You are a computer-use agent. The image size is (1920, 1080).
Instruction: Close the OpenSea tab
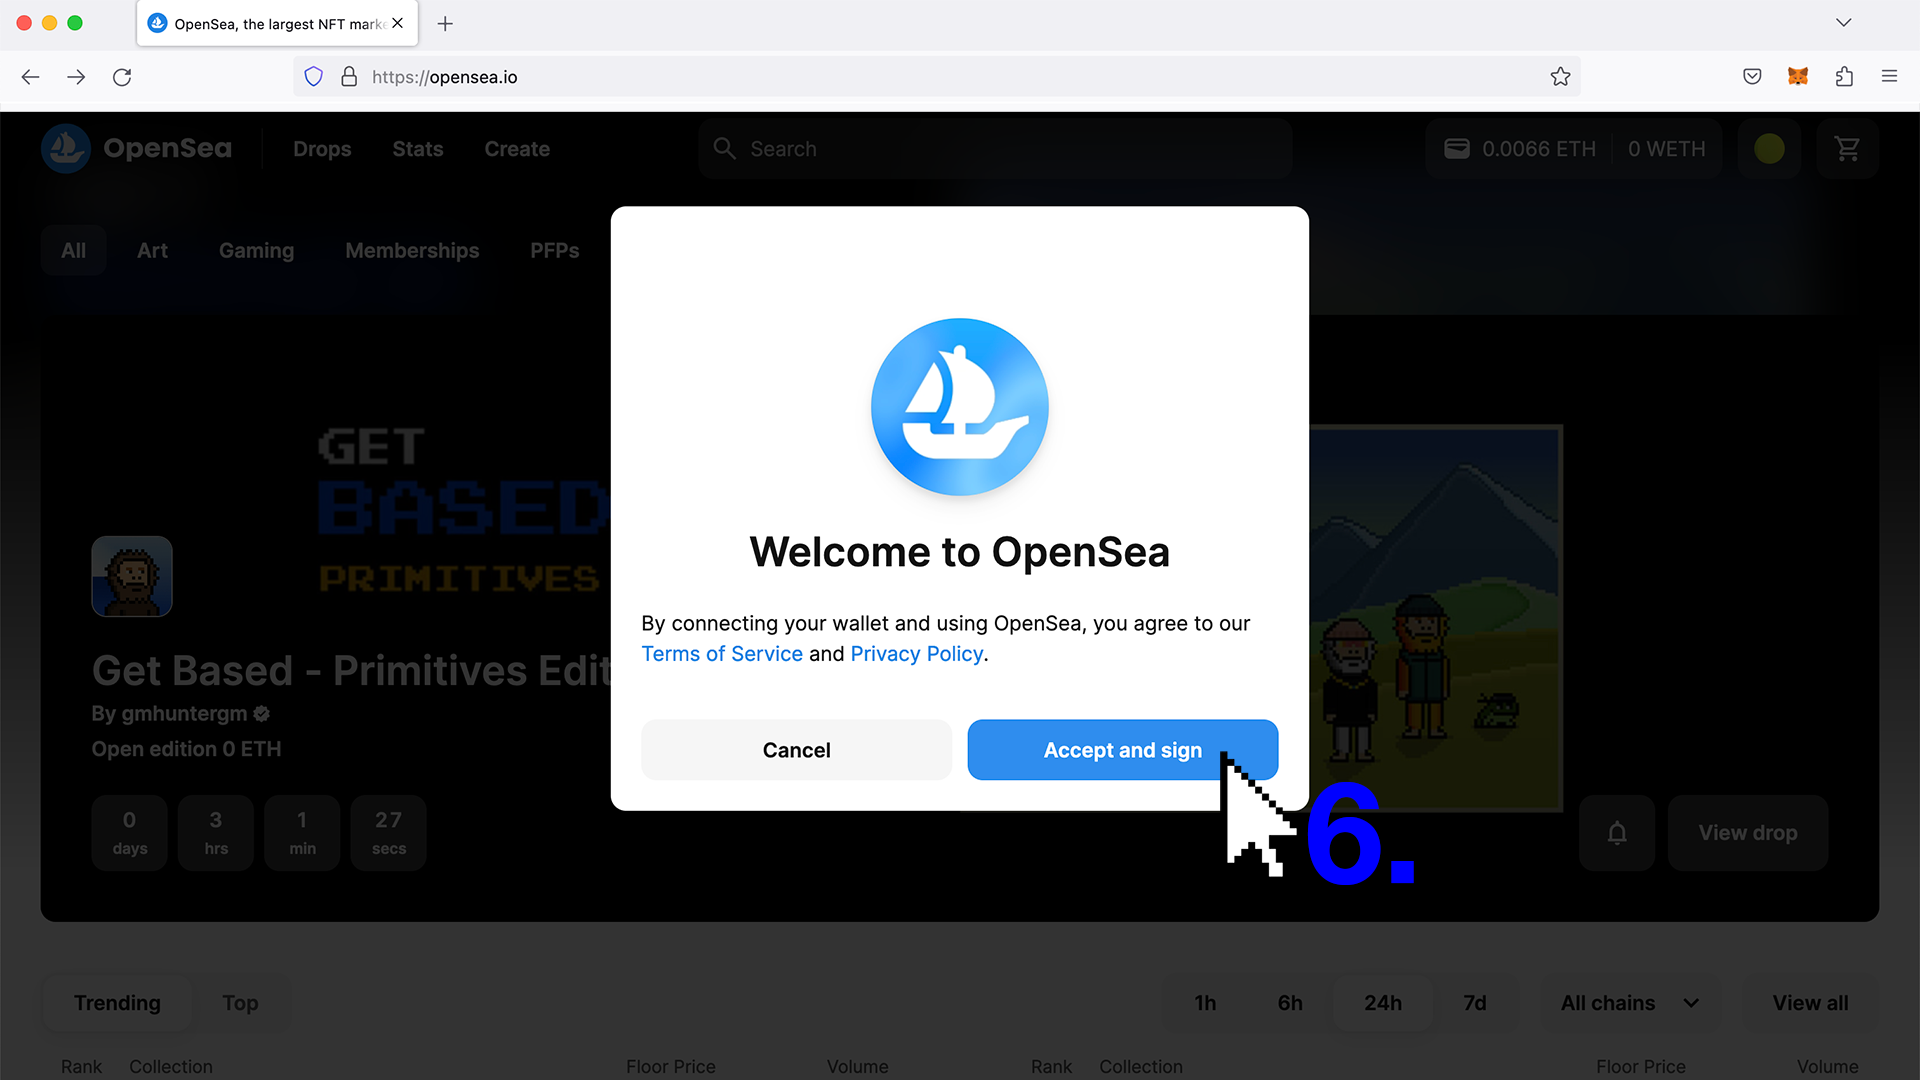[398, 23]
